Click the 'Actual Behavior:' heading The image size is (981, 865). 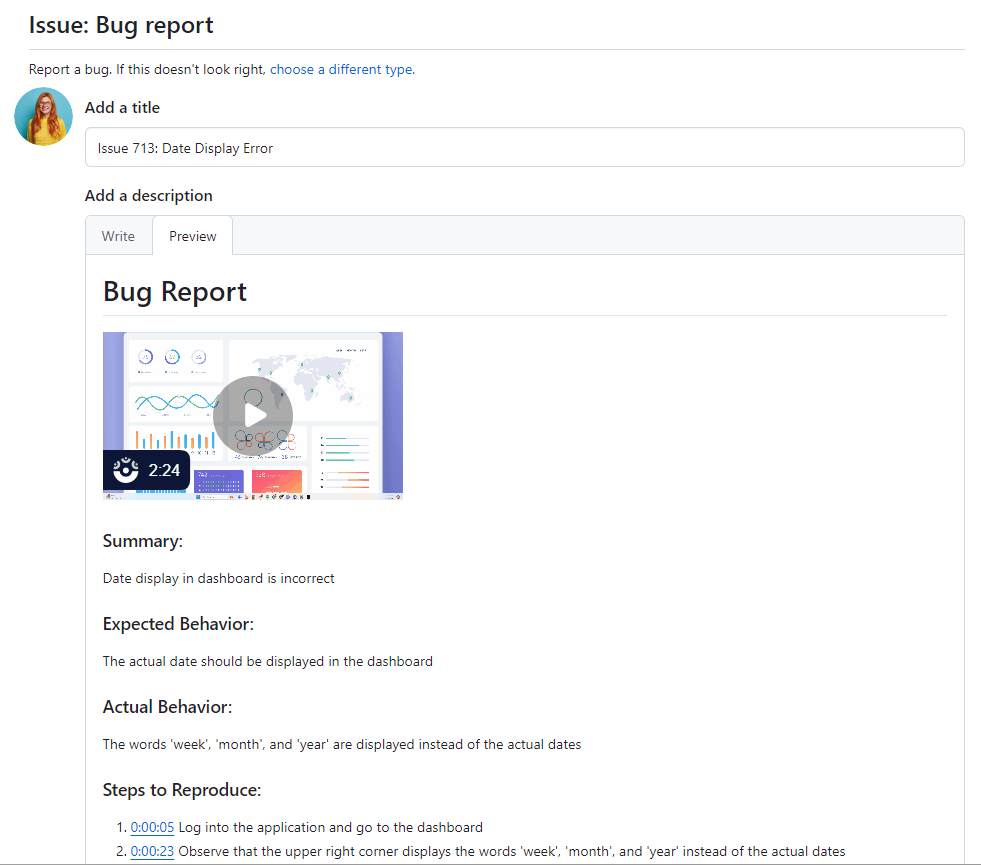point(167,707)
